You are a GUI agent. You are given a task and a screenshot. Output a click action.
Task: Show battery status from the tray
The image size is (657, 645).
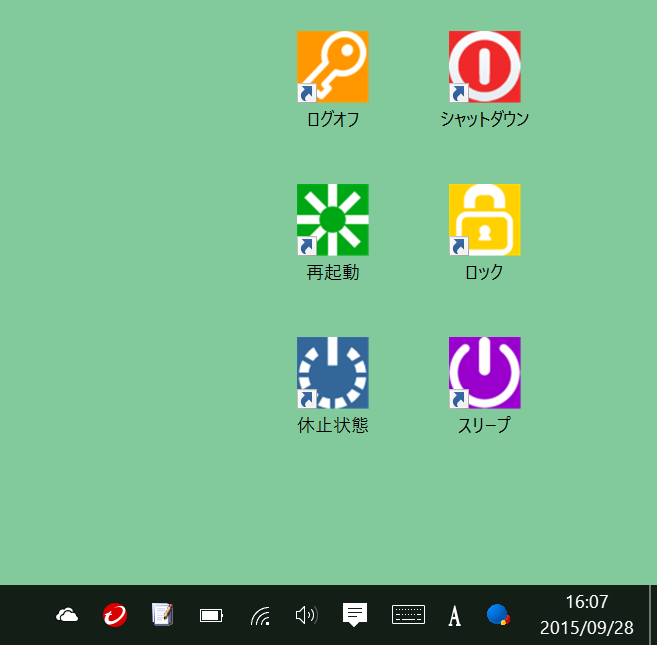pyautogui.click(x=211, y=616)
